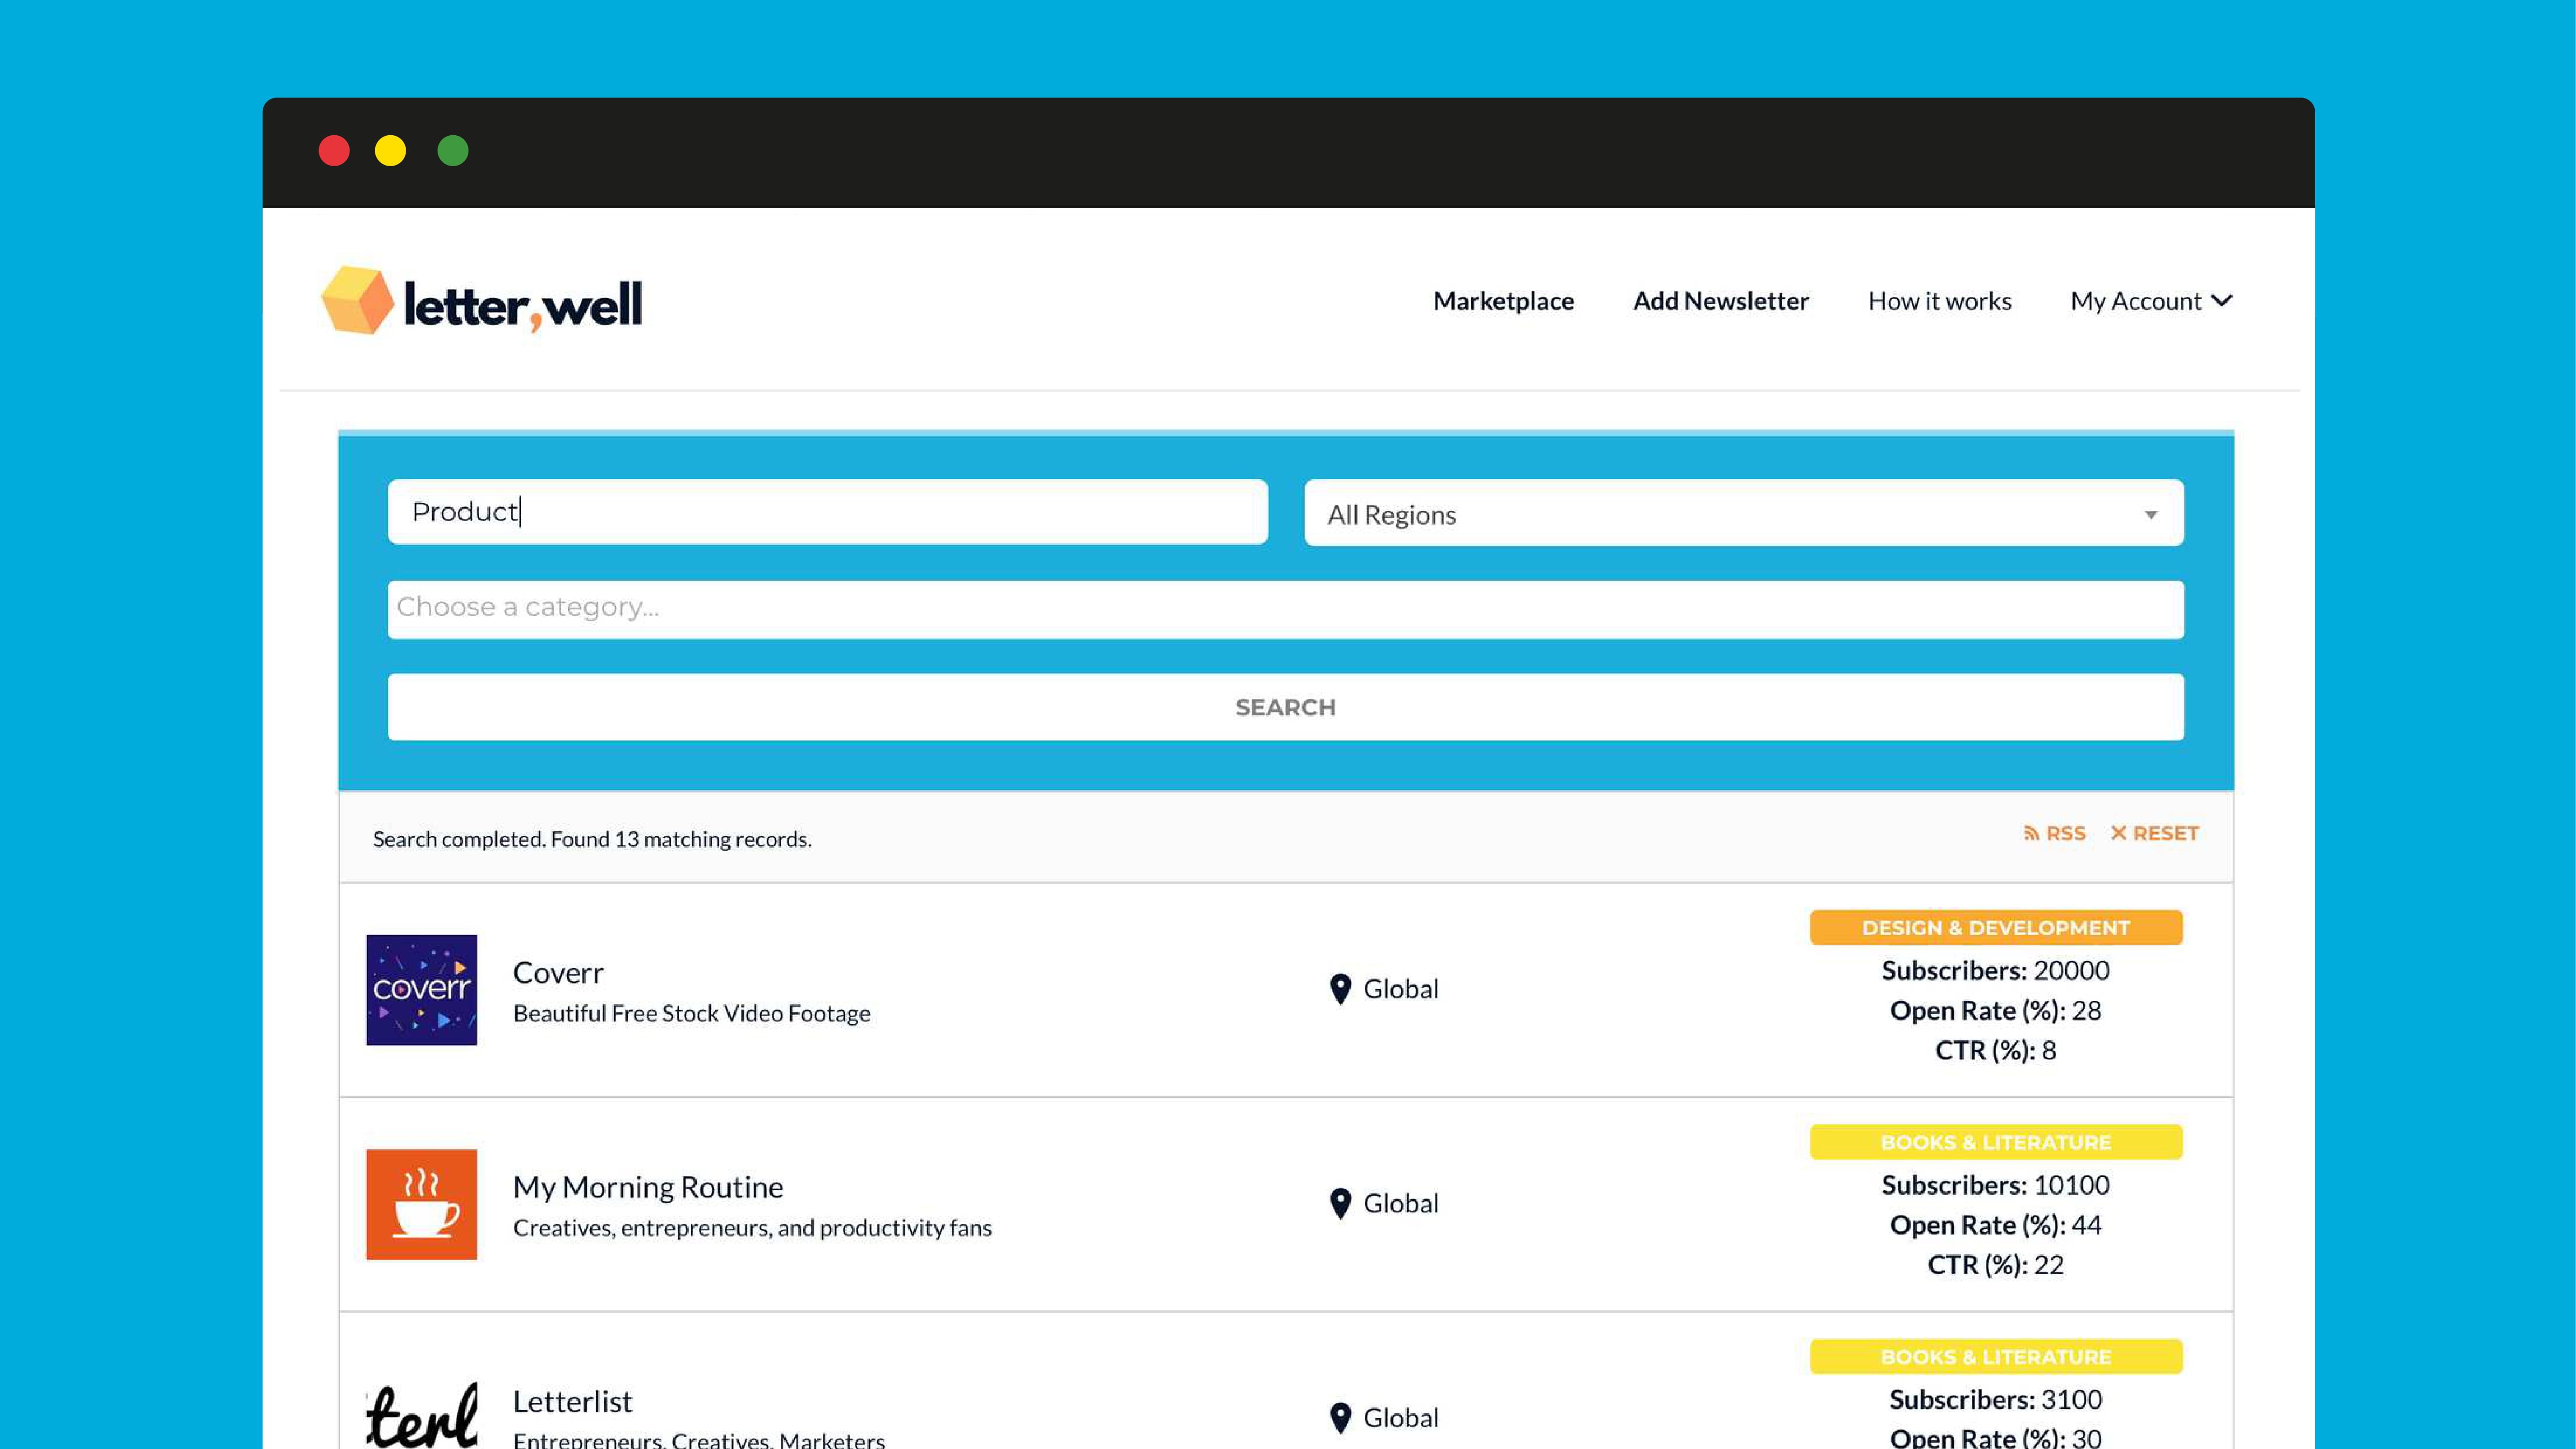Click the Letterwell cube logo

point(357,300)
